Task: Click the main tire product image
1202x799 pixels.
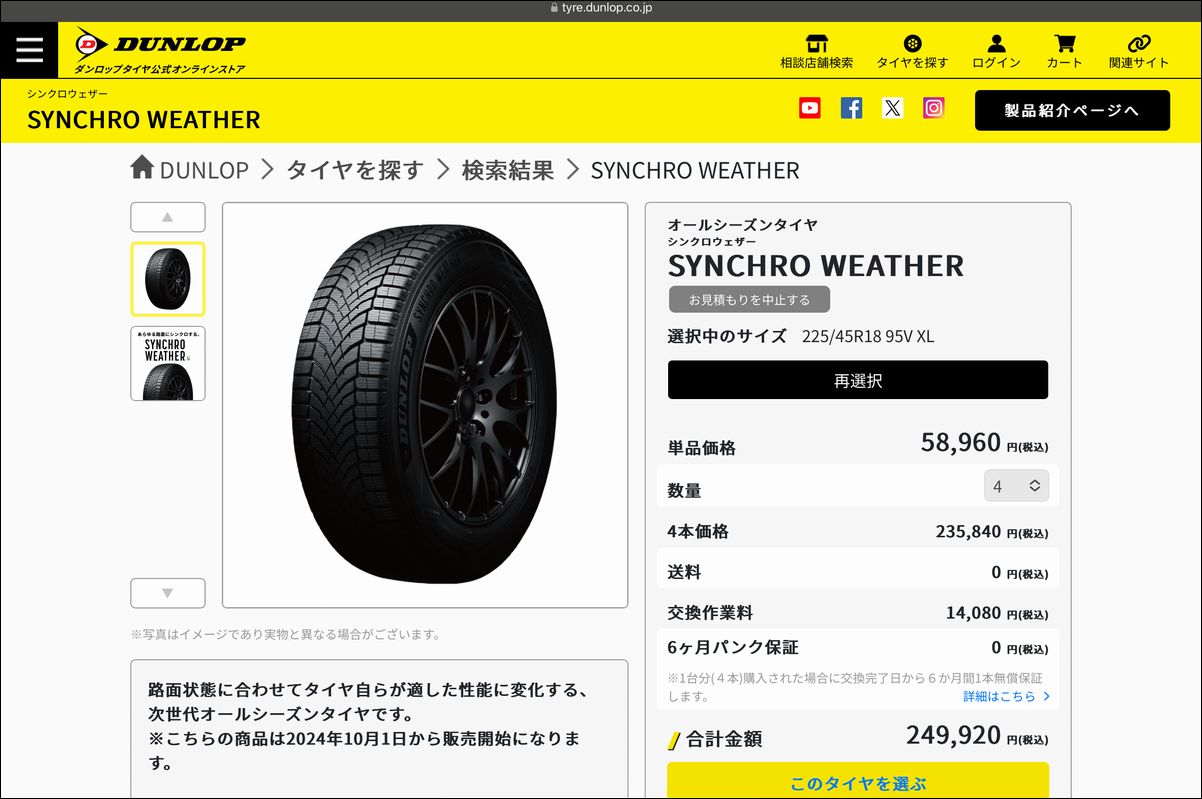Action: tap(425, 405)
